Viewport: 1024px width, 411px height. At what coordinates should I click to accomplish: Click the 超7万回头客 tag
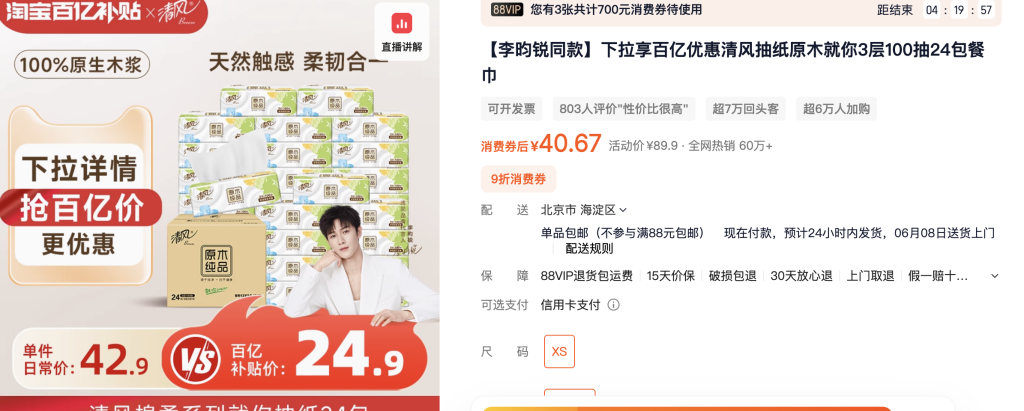pyautogui.click(x=745, y=109)
